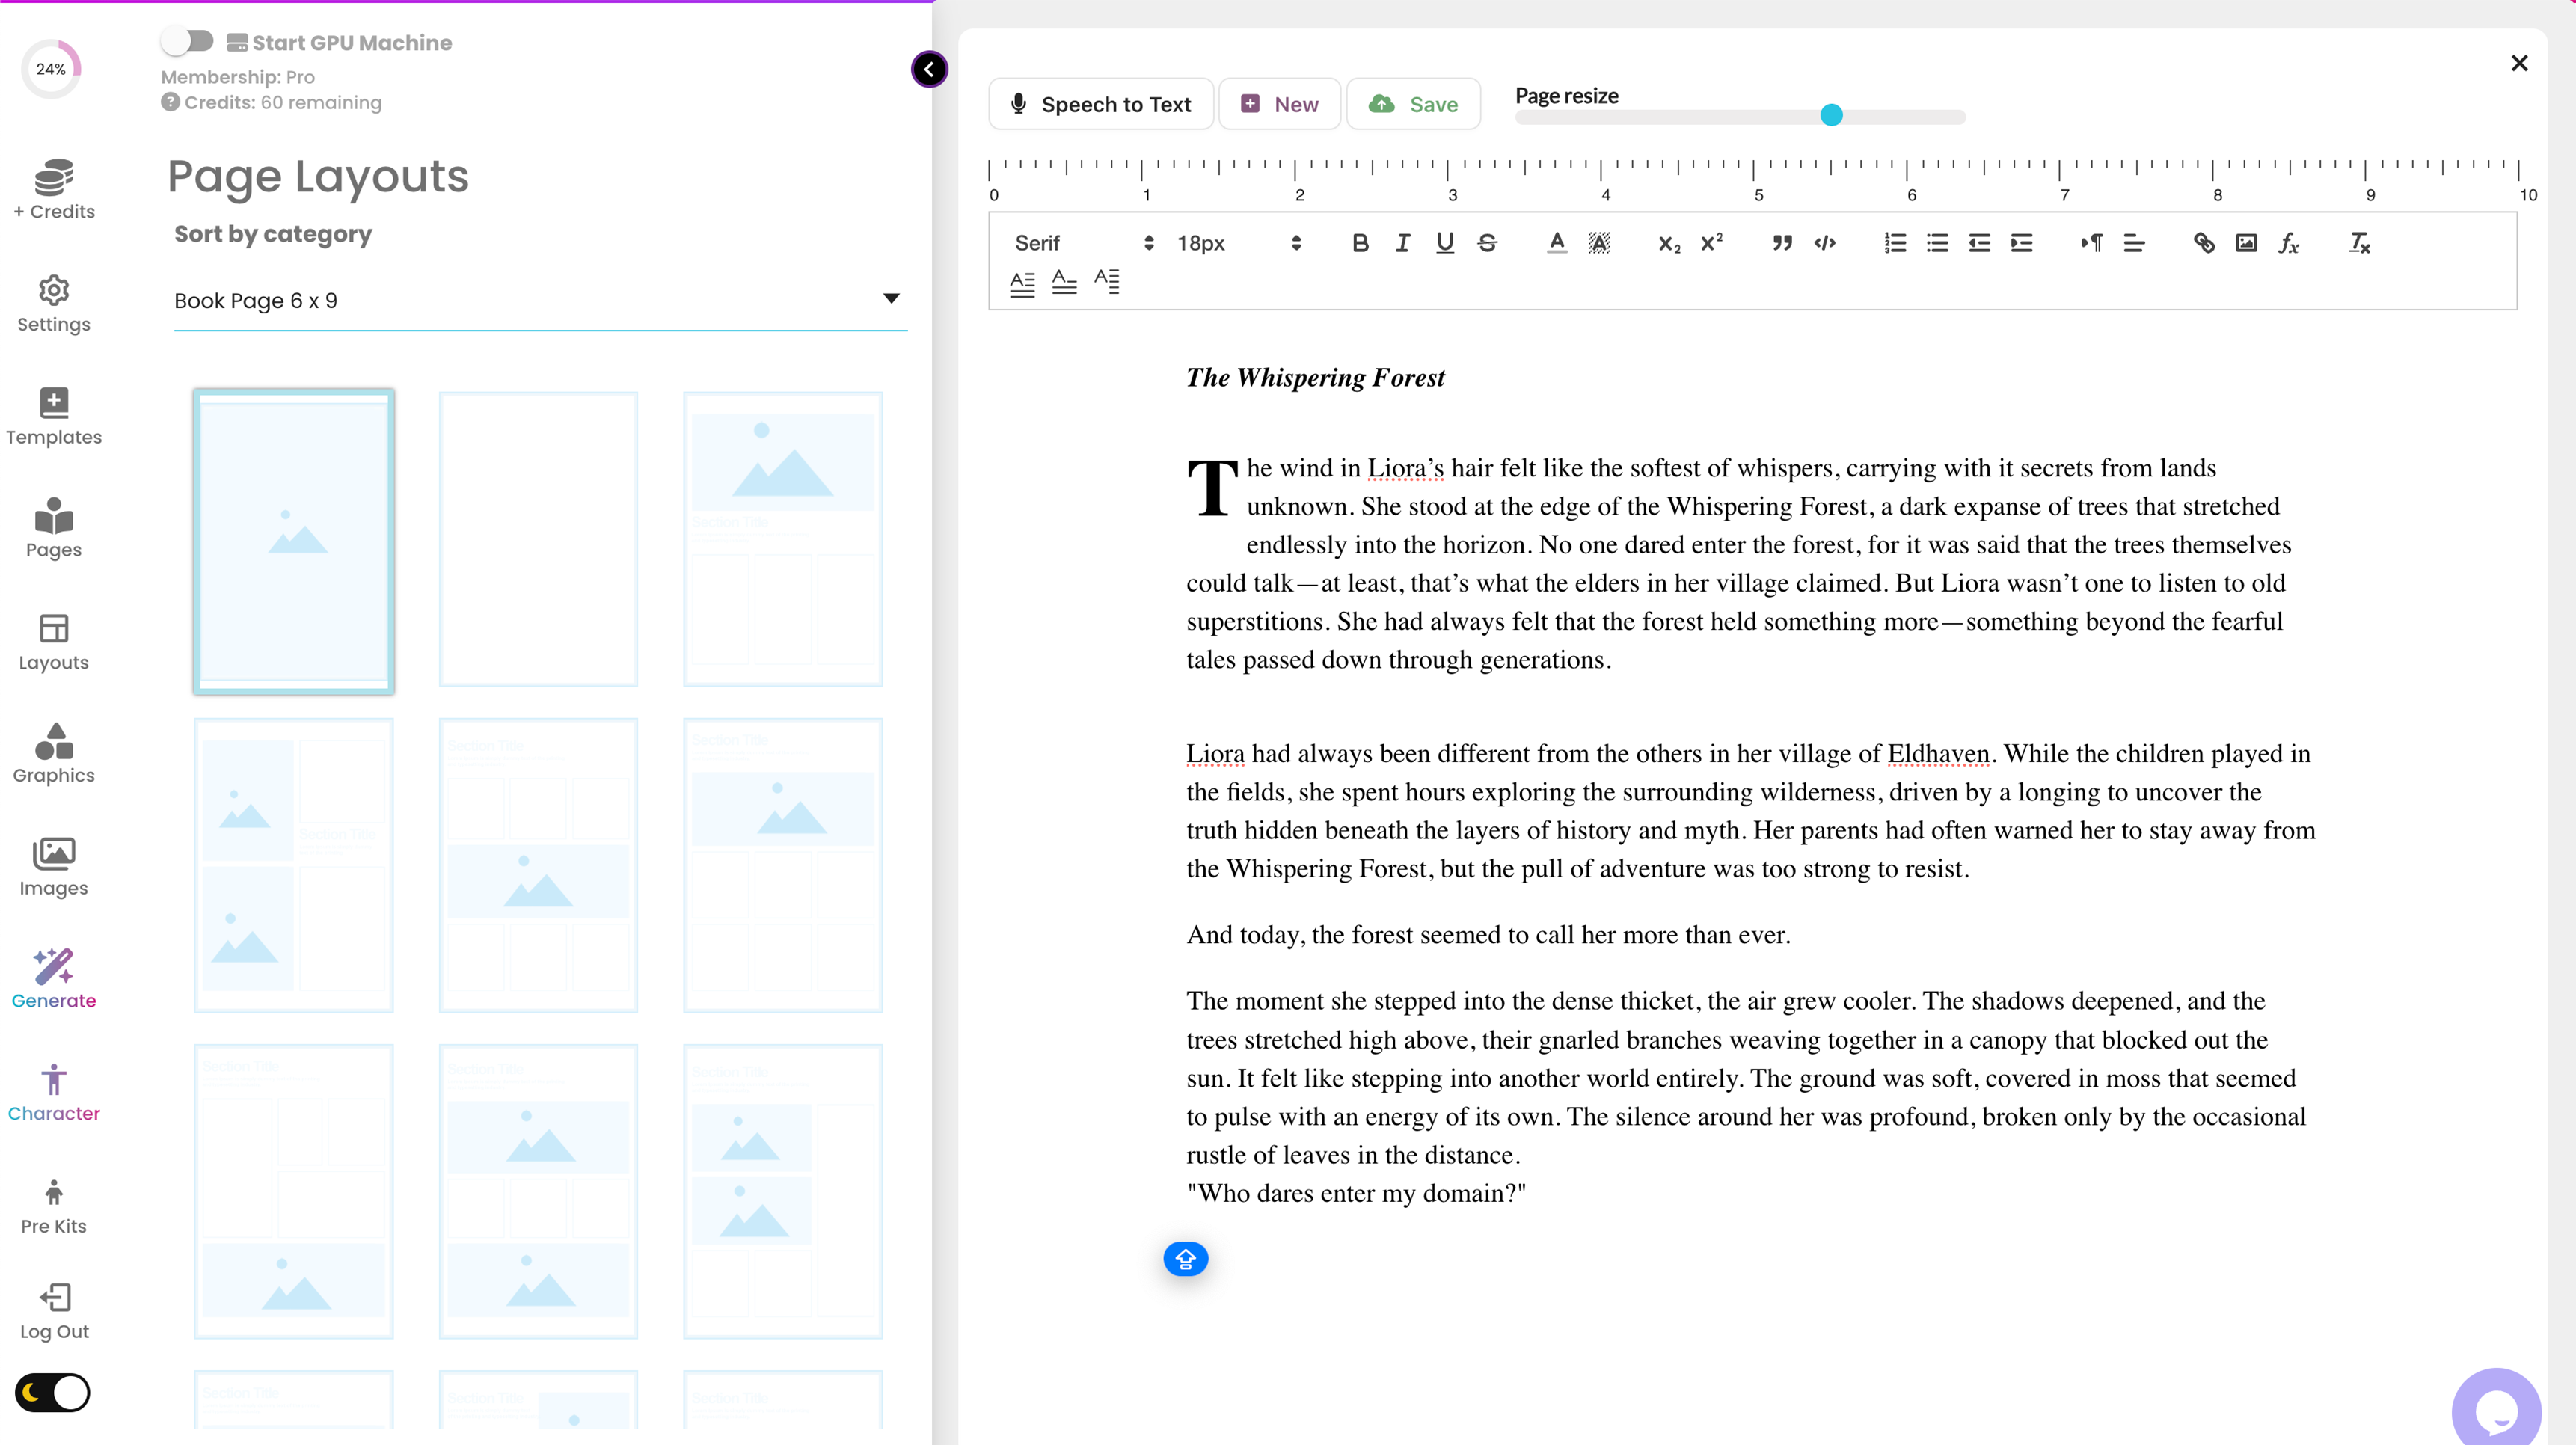Open Pages in the sidebar
This screenshot has width=2576, height=1445.
[54, 529]
